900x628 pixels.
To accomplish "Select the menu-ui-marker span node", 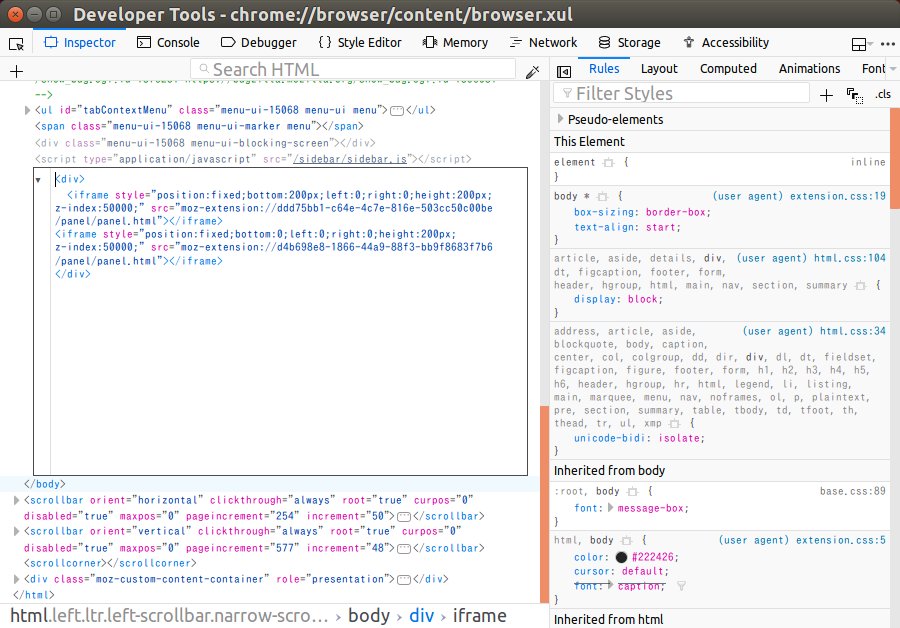I will (x=199, y=126).
